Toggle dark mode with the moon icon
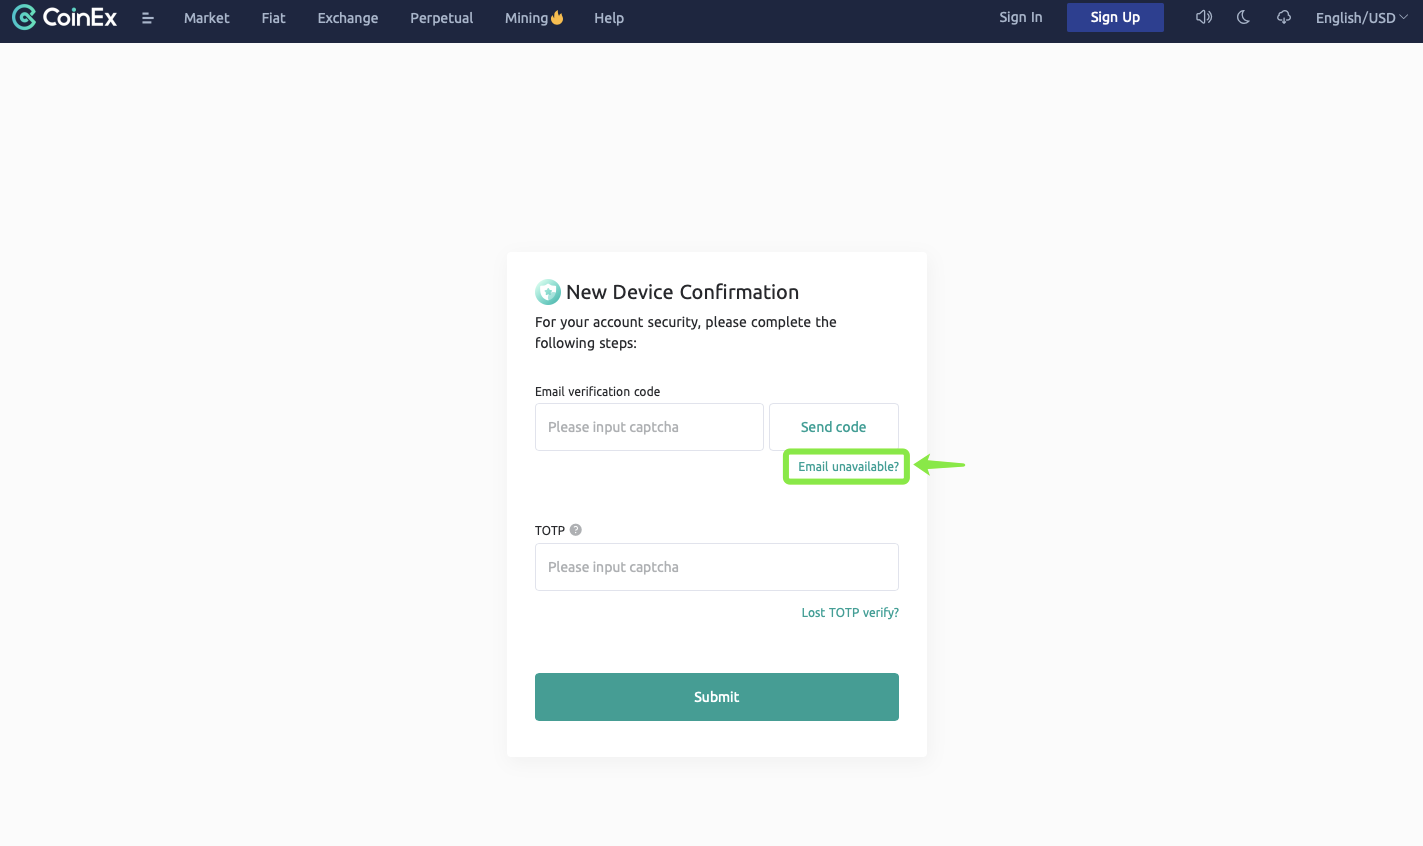The width and height of the screenshot is (1423, 846). (x=1242, y=17)
